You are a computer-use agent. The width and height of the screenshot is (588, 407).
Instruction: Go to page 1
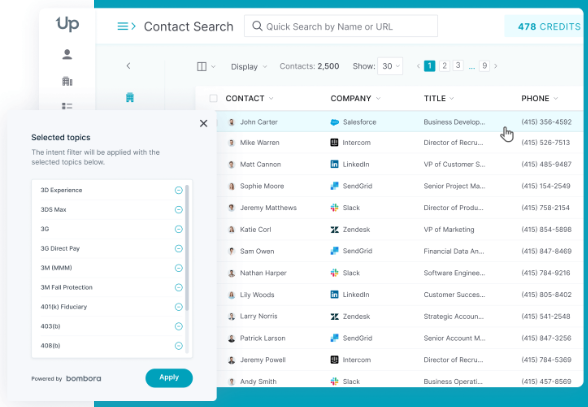tap(429, 66)
